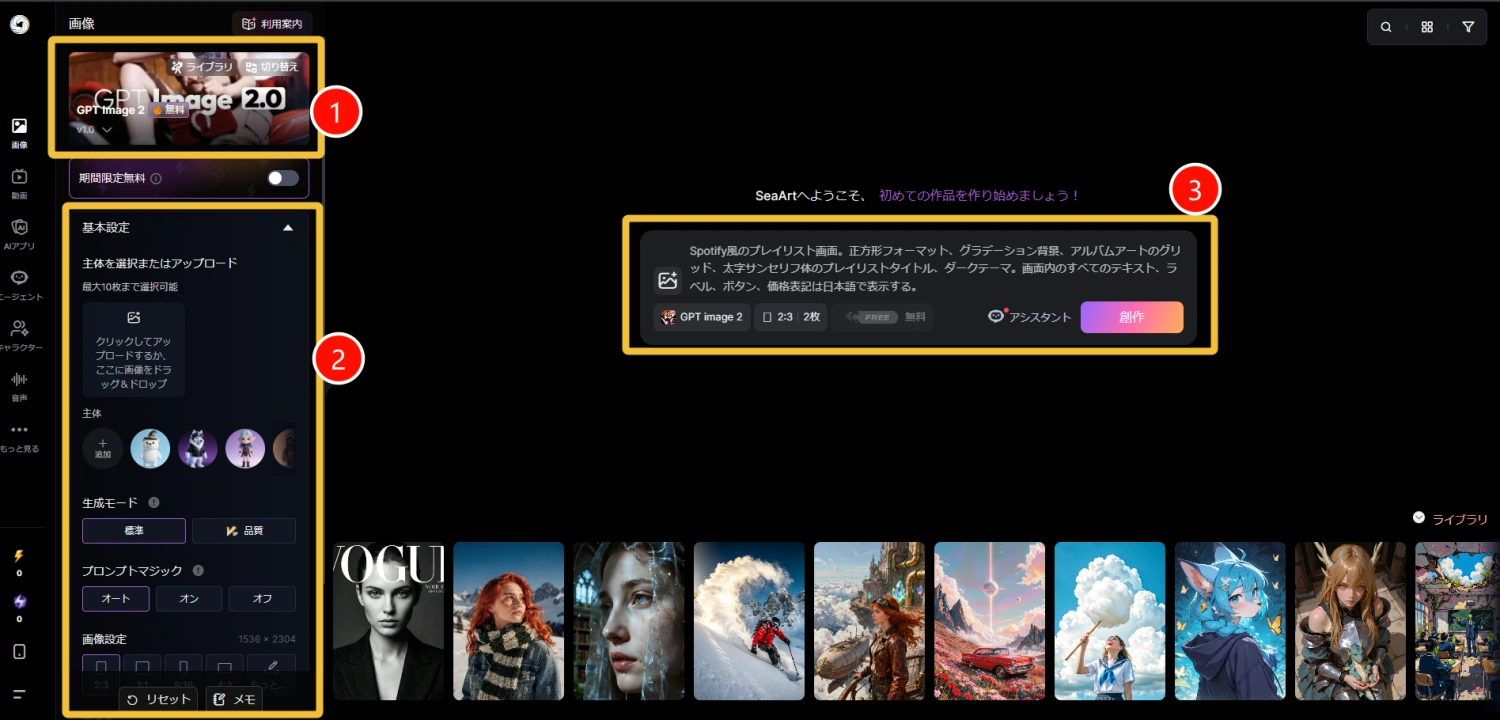Open the snowboarder in red jacket thumbnail
This screenshot has height=720, width=1500.
click(749, 621)
